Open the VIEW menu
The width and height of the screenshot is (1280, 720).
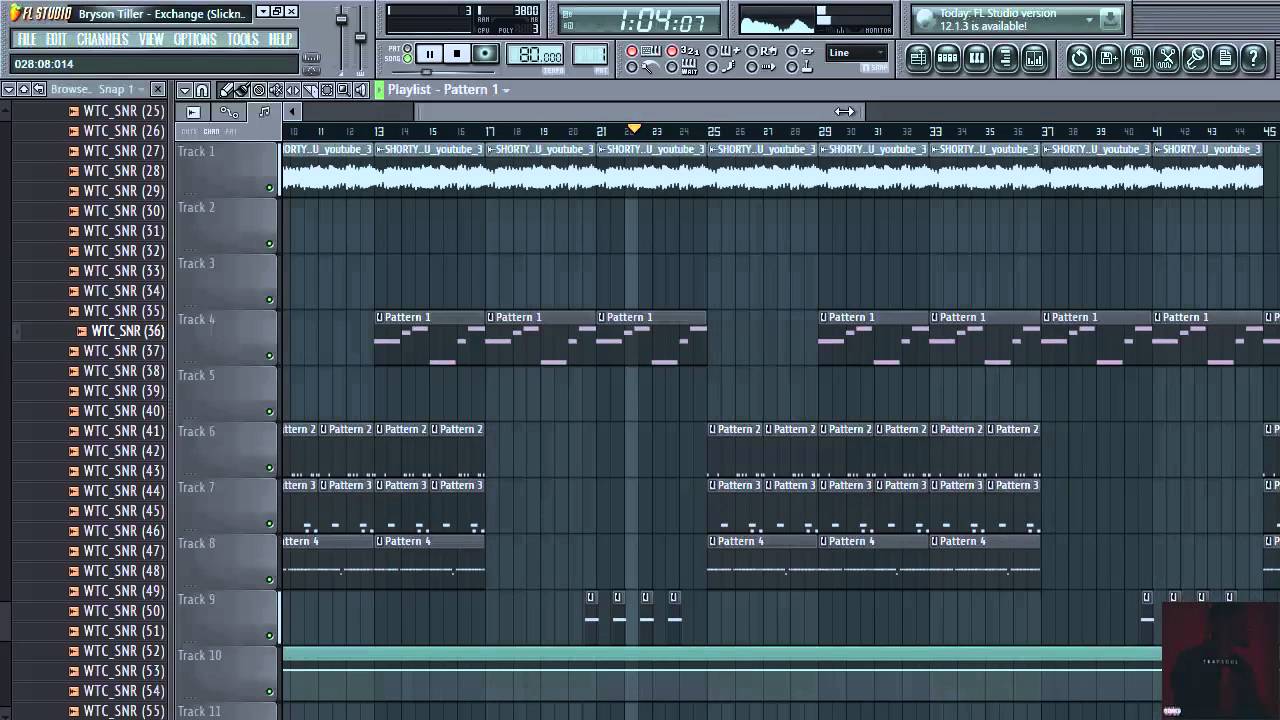[x=151, y=39]
